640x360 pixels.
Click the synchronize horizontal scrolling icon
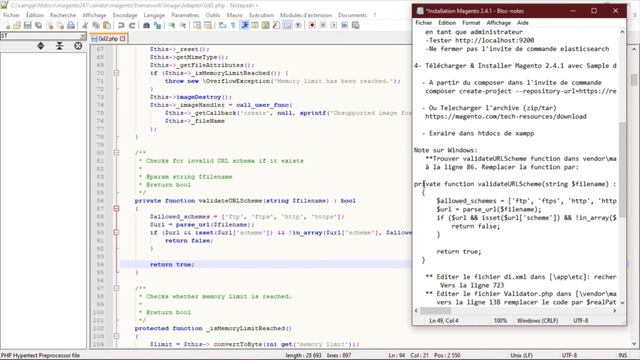point(208,25)
